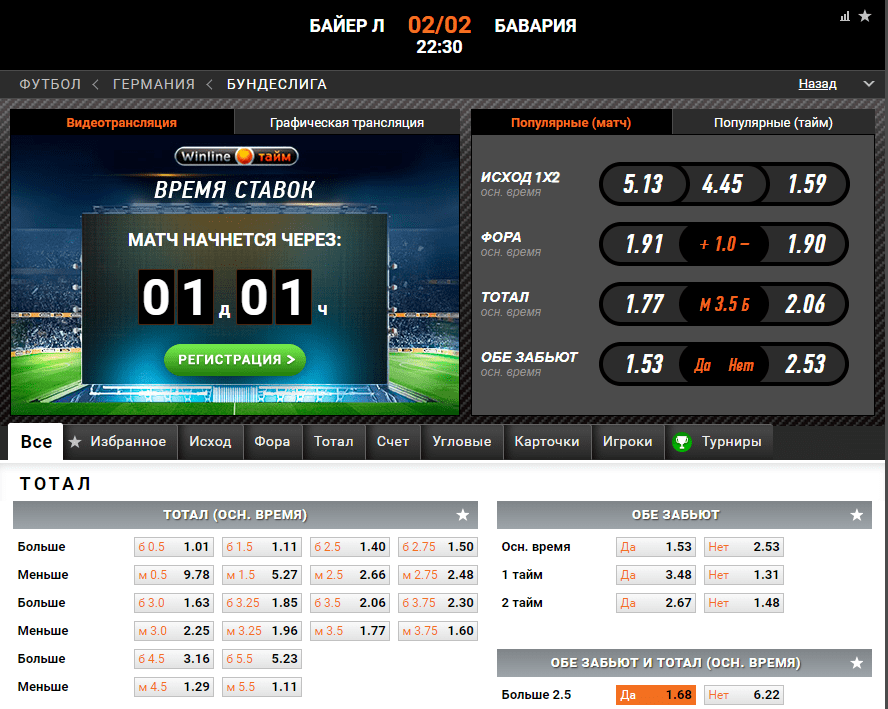Toggle the Да 1.68 bet for Больше 2.5
This screenshot has height=709, width=888.
pyautogui.click(x=655, y=695)
